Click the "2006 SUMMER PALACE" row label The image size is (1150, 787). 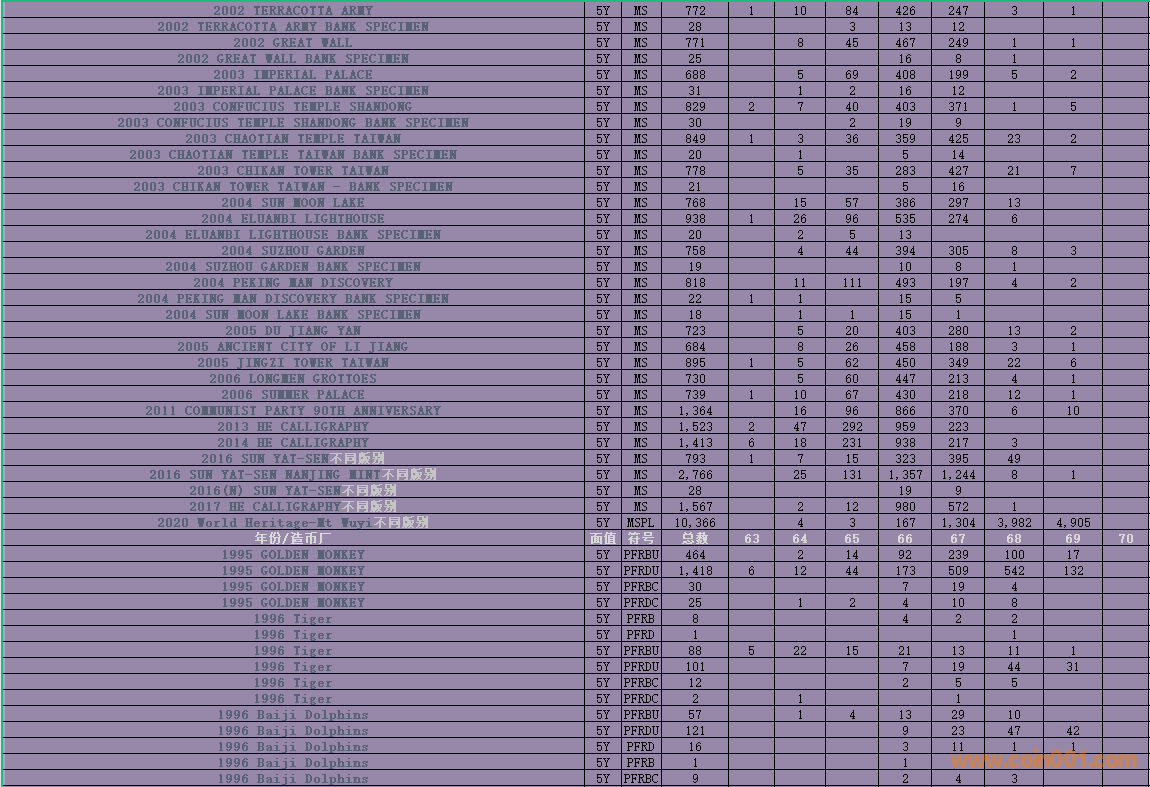point(292,394)
